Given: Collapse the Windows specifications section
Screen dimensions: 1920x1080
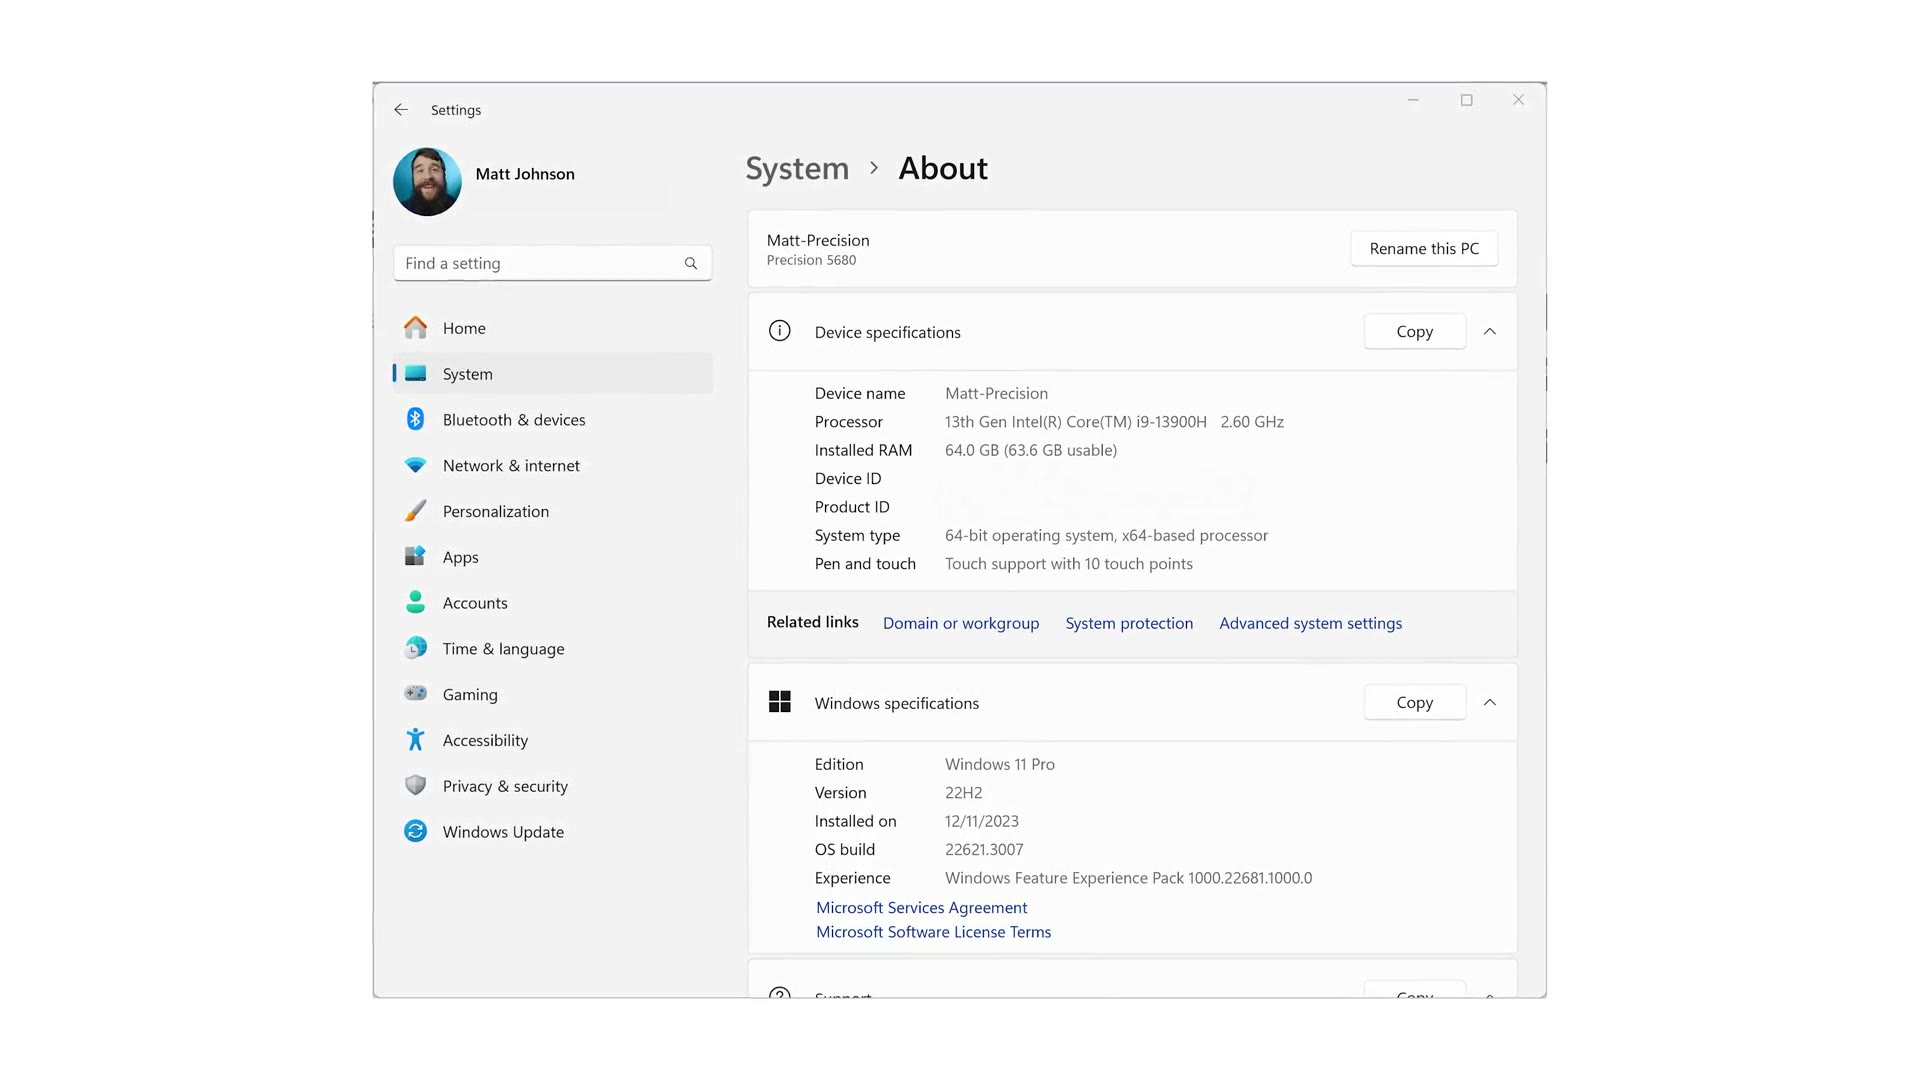Looking at the screenshot, I should pyautogui.click(x=1490, y=702).
